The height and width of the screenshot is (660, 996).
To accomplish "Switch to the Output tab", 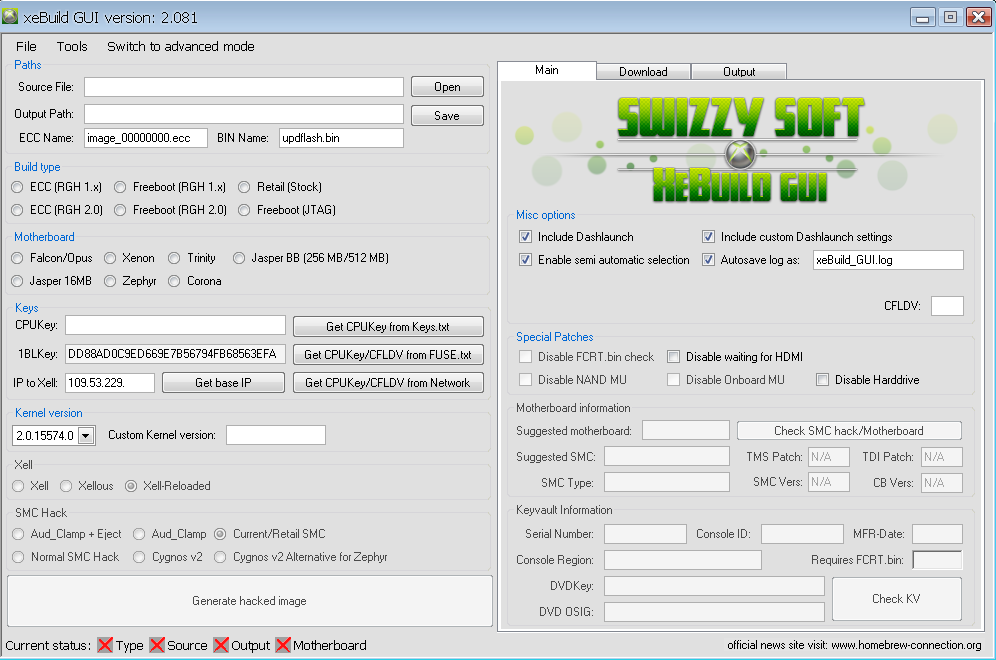I will (739, 71).
